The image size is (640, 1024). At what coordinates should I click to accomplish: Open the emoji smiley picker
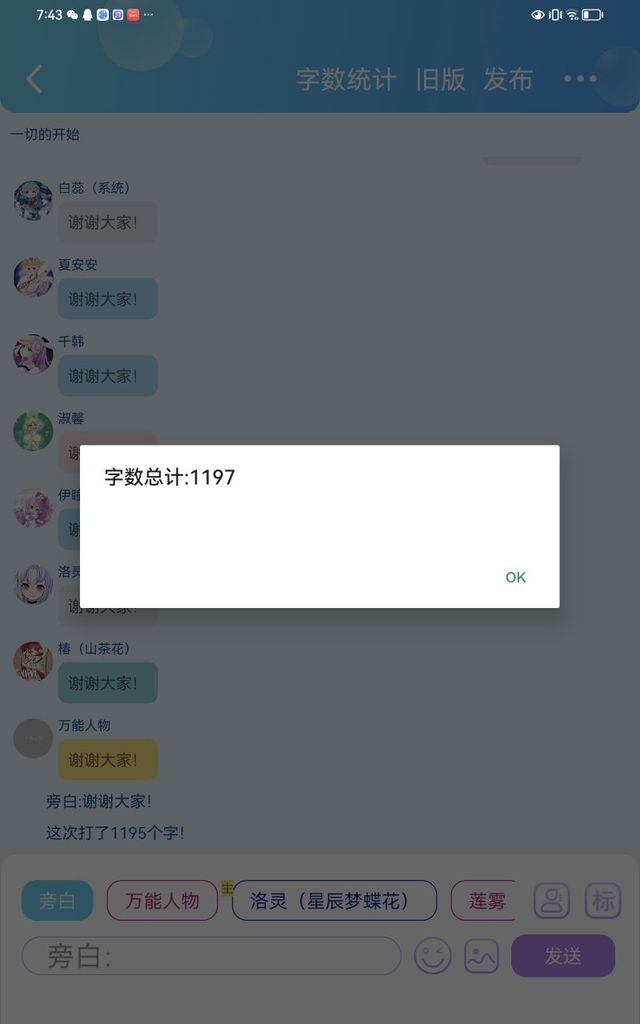click(432, 957)
